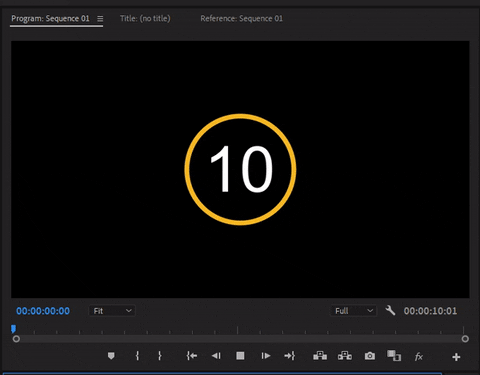
Task: Mark In point with left brace icon
Action: click(137, 356)
